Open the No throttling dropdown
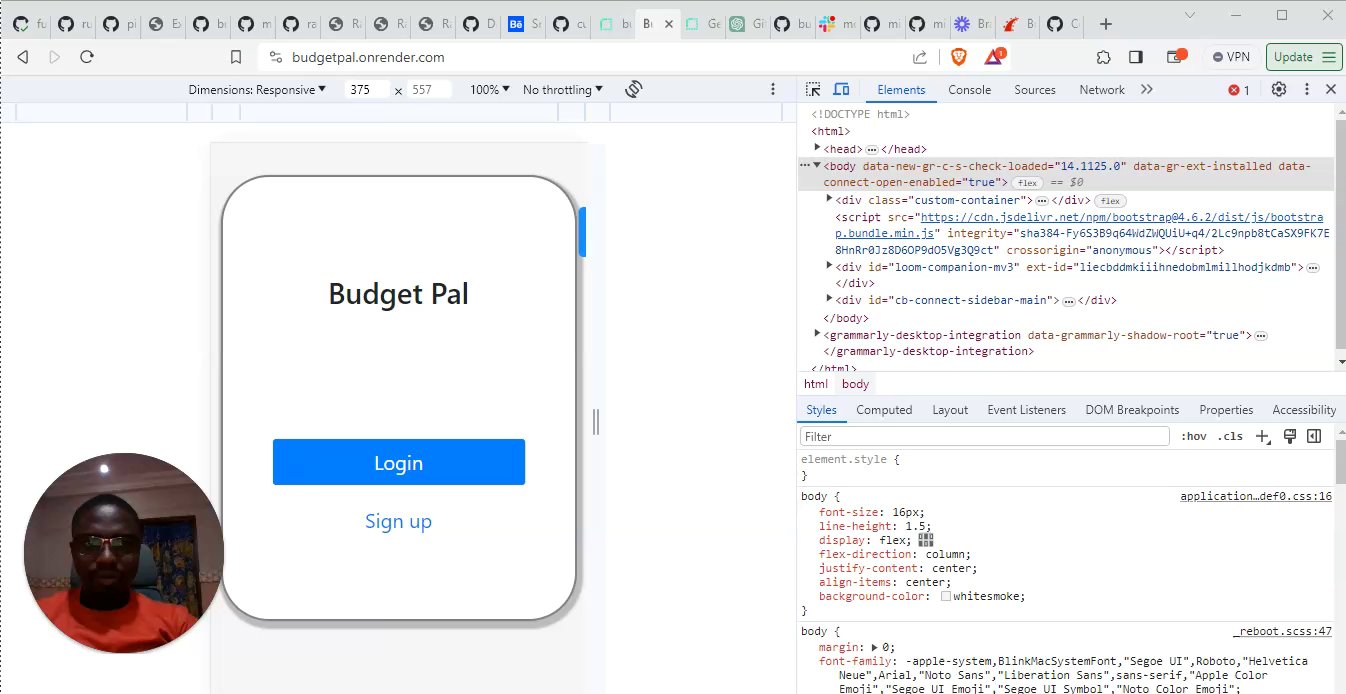 point(563,89)
